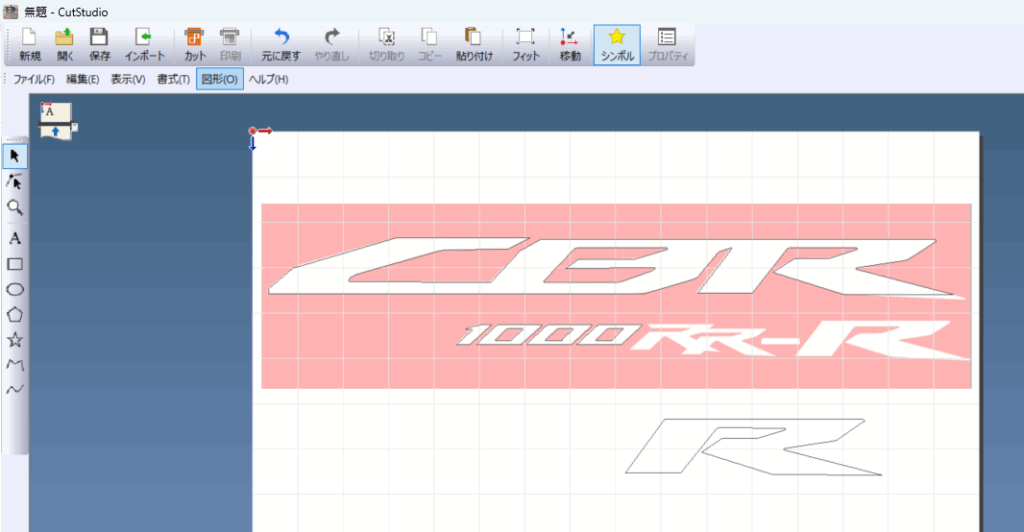This screenshot has height=532, width=1024.
Task: Open the 図形(O) menu
Action: (x=220, y=79)
